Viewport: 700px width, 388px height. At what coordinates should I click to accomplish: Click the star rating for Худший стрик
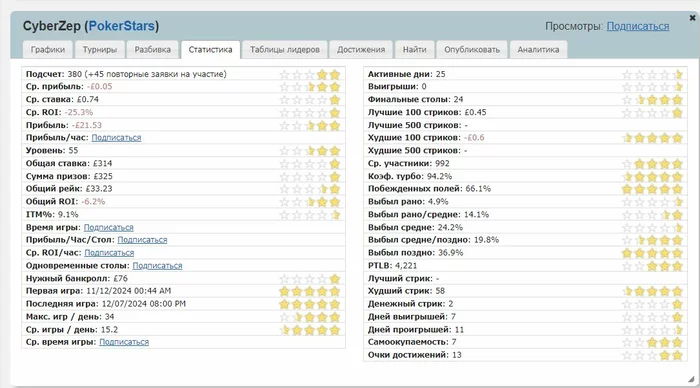(652, 292)
